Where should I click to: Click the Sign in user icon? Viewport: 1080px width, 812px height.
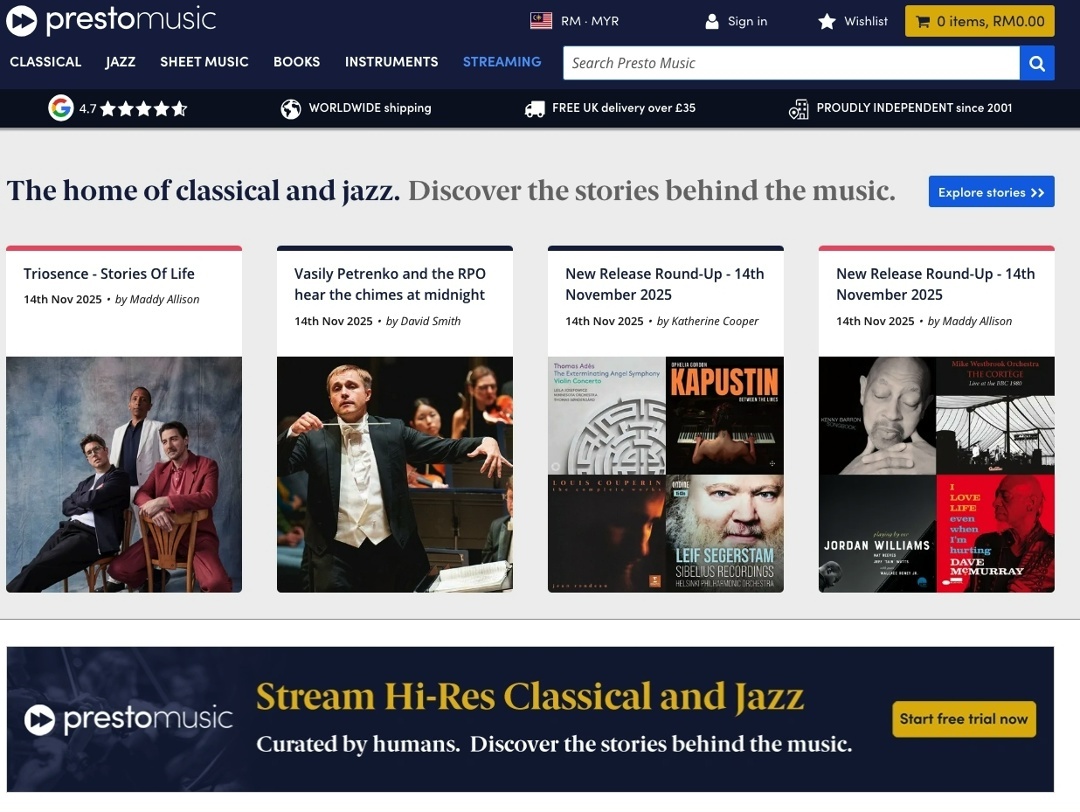[x=712, y=21]
